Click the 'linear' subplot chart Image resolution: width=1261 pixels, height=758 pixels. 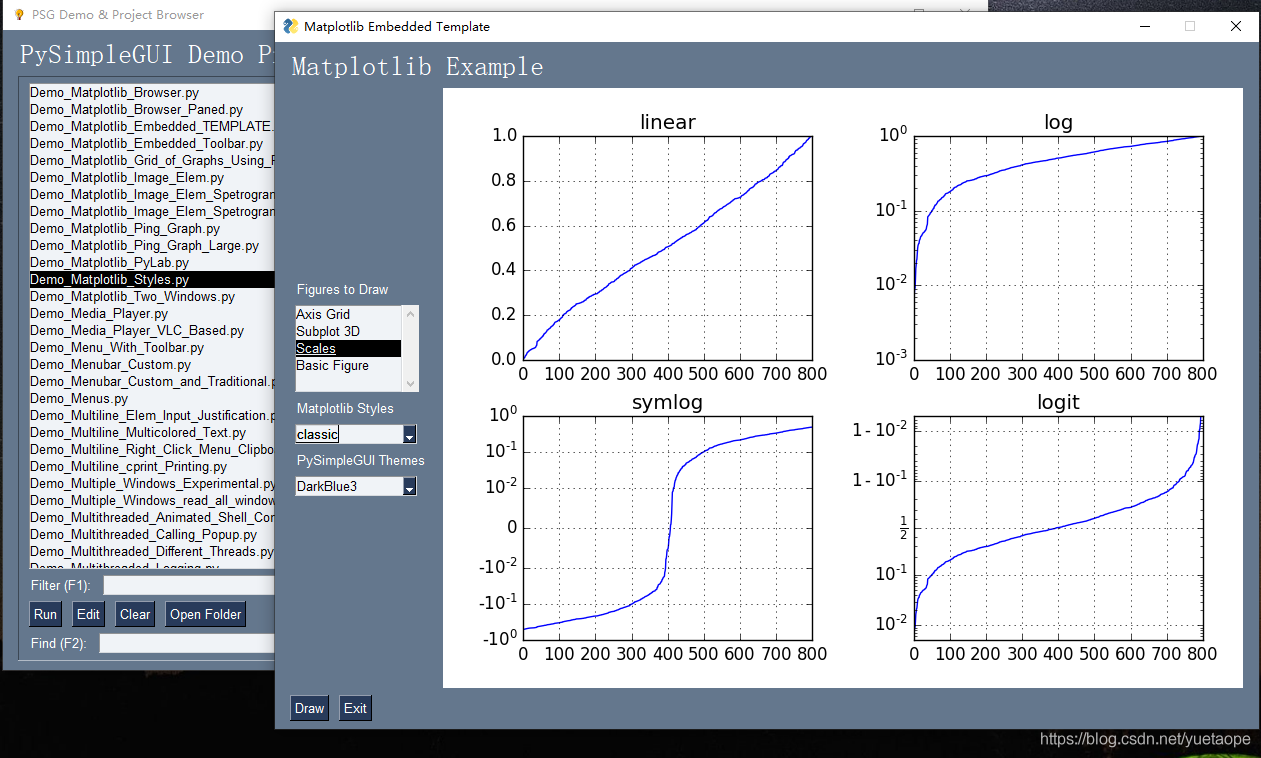point(667,248)
